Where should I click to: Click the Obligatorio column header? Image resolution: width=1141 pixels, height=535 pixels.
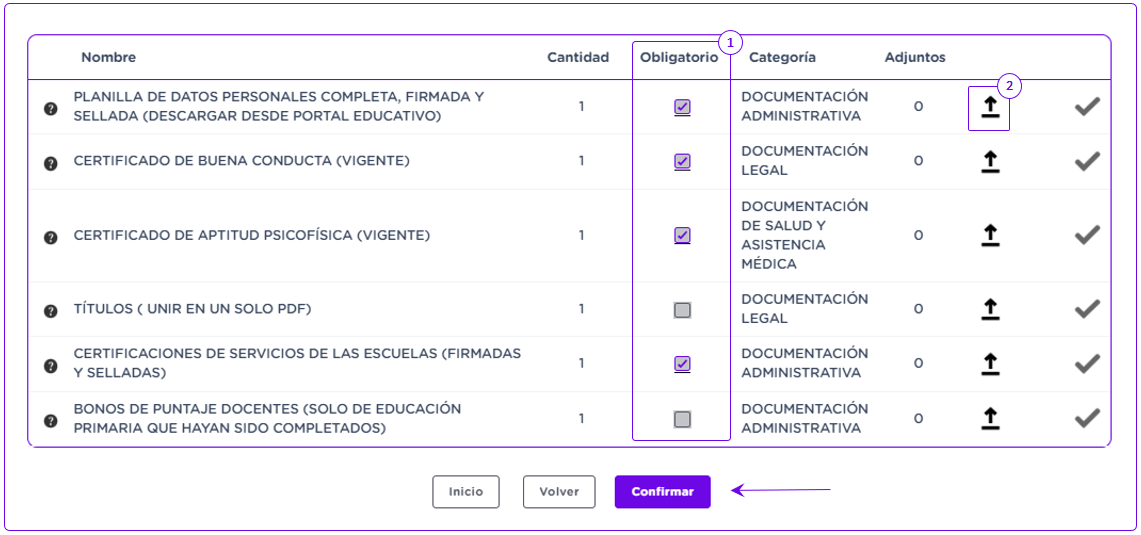tap(679, 58)
